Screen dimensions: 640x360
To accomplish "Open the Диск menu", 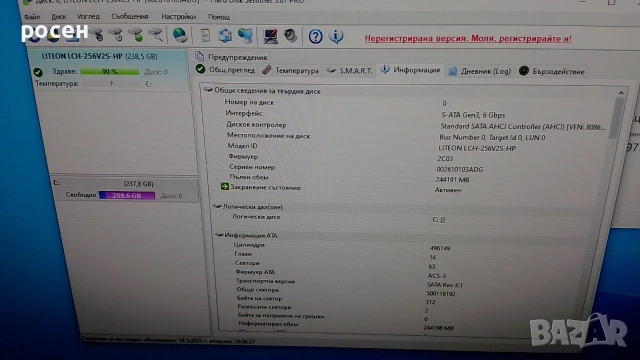I will 59,17.
